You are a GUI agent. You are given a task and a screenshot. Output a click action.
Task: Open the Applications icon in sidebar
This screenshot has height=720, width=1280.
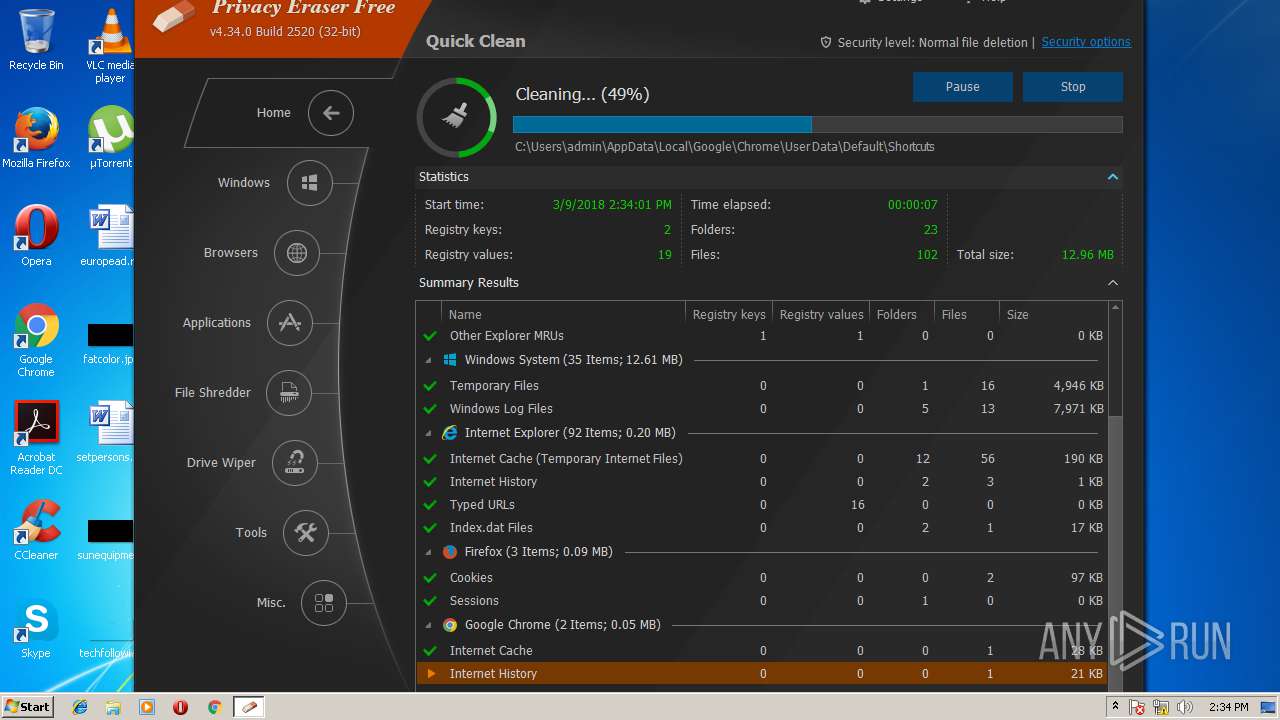tap(290, 323)
